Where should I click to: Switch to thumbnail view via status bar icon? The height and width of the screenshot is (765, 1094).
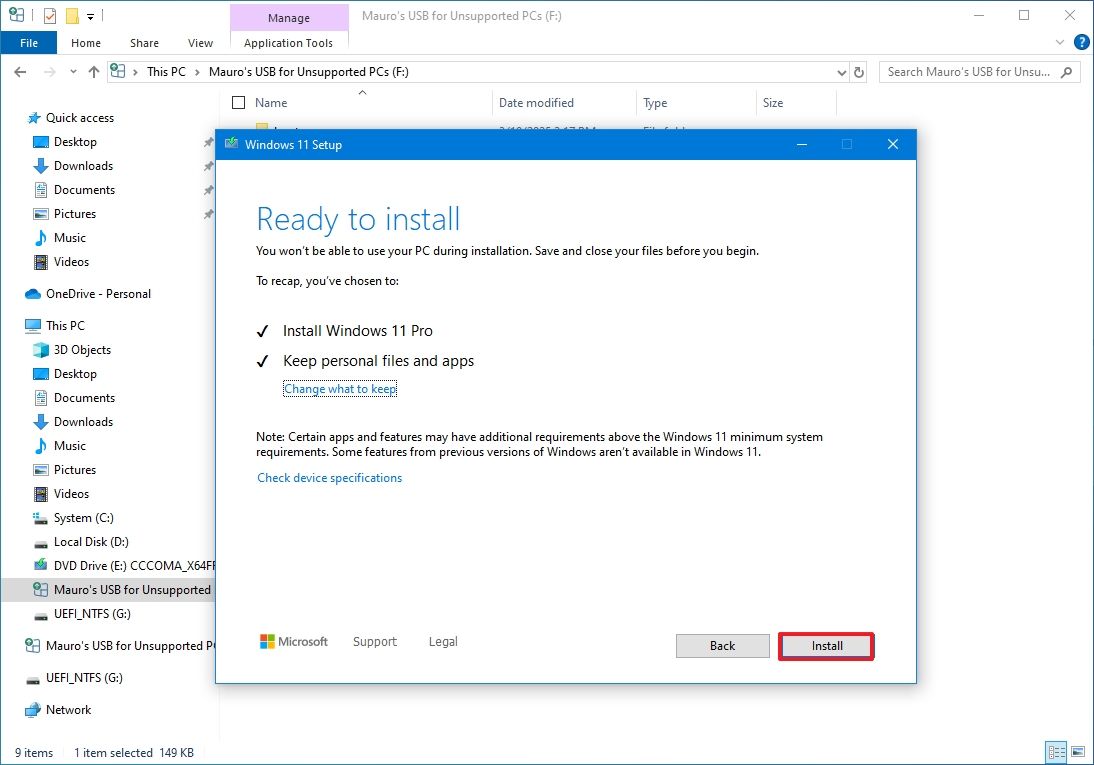tap(1078, 752)
